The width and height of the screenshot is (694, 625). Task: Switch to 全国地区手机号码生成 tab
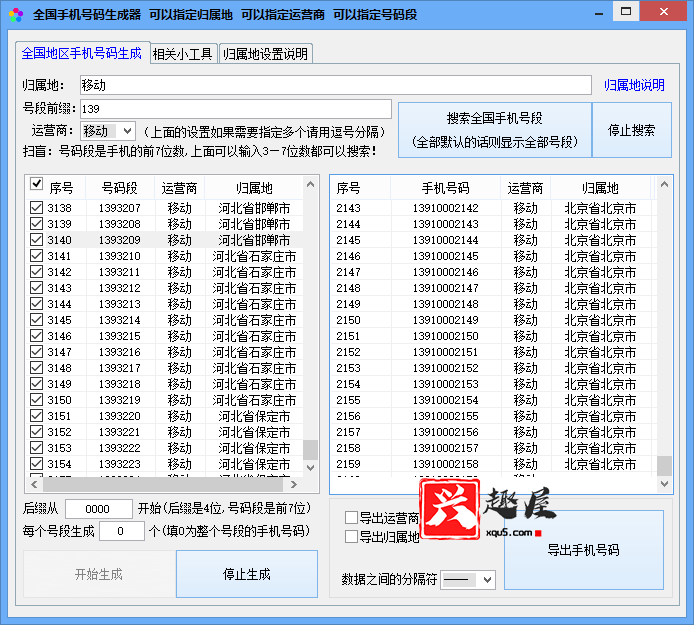81,53
